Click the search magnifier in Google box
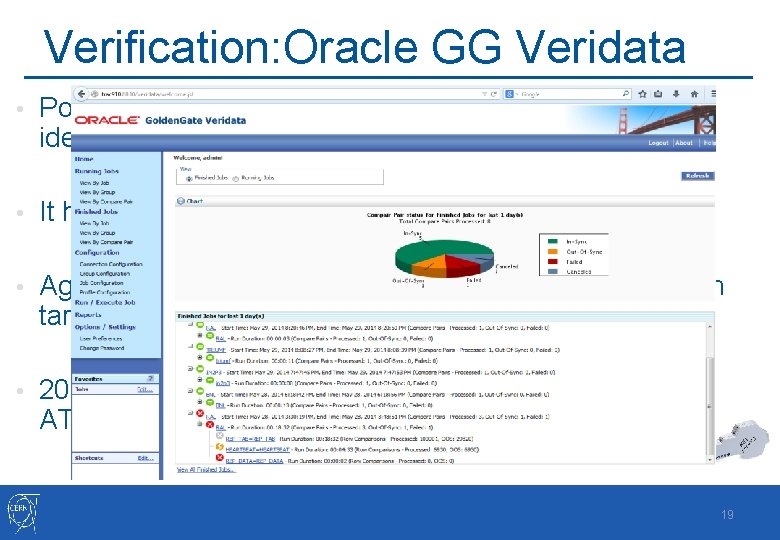780x540 pixels. [625, 93]
